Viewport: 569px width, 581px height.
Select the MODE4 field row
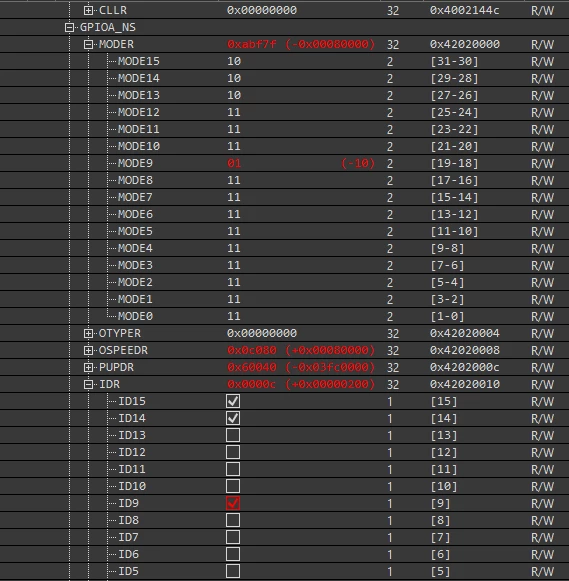(x=284, y=248)
